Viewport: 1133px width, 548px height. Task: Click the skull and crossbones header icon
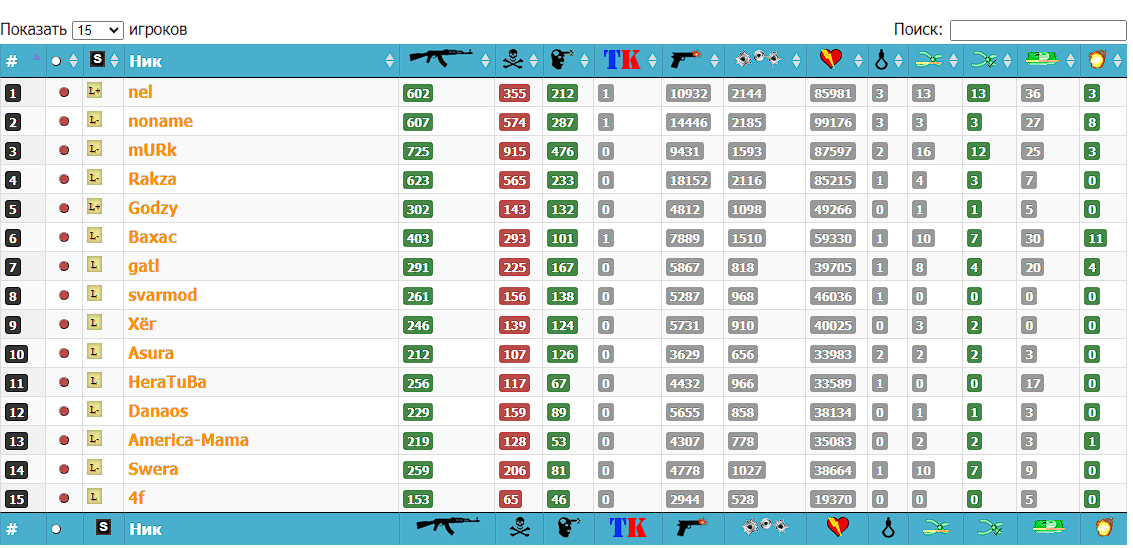tap(513, 61)
